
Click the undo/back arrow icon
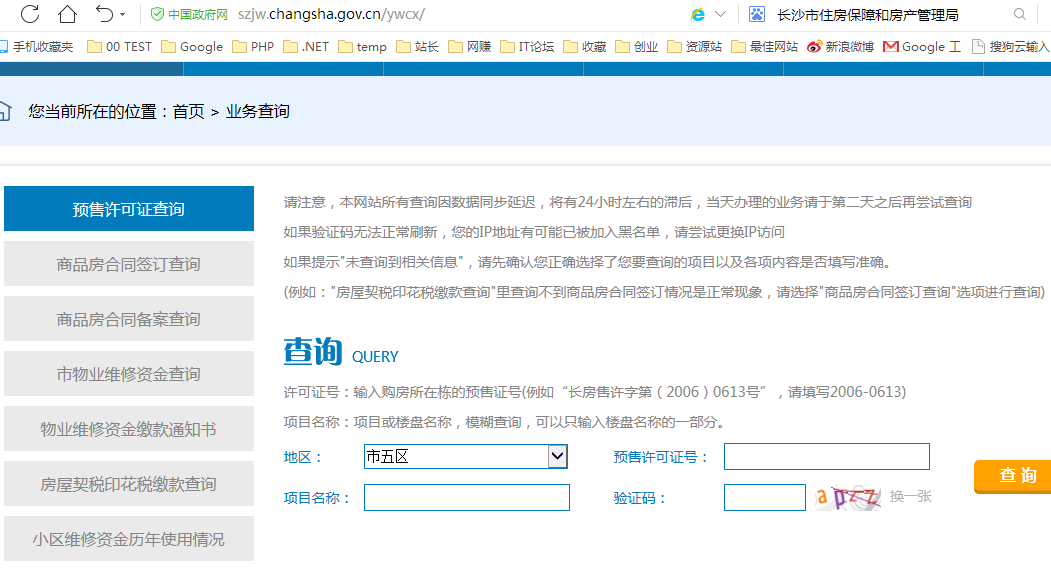click(104, 14)
